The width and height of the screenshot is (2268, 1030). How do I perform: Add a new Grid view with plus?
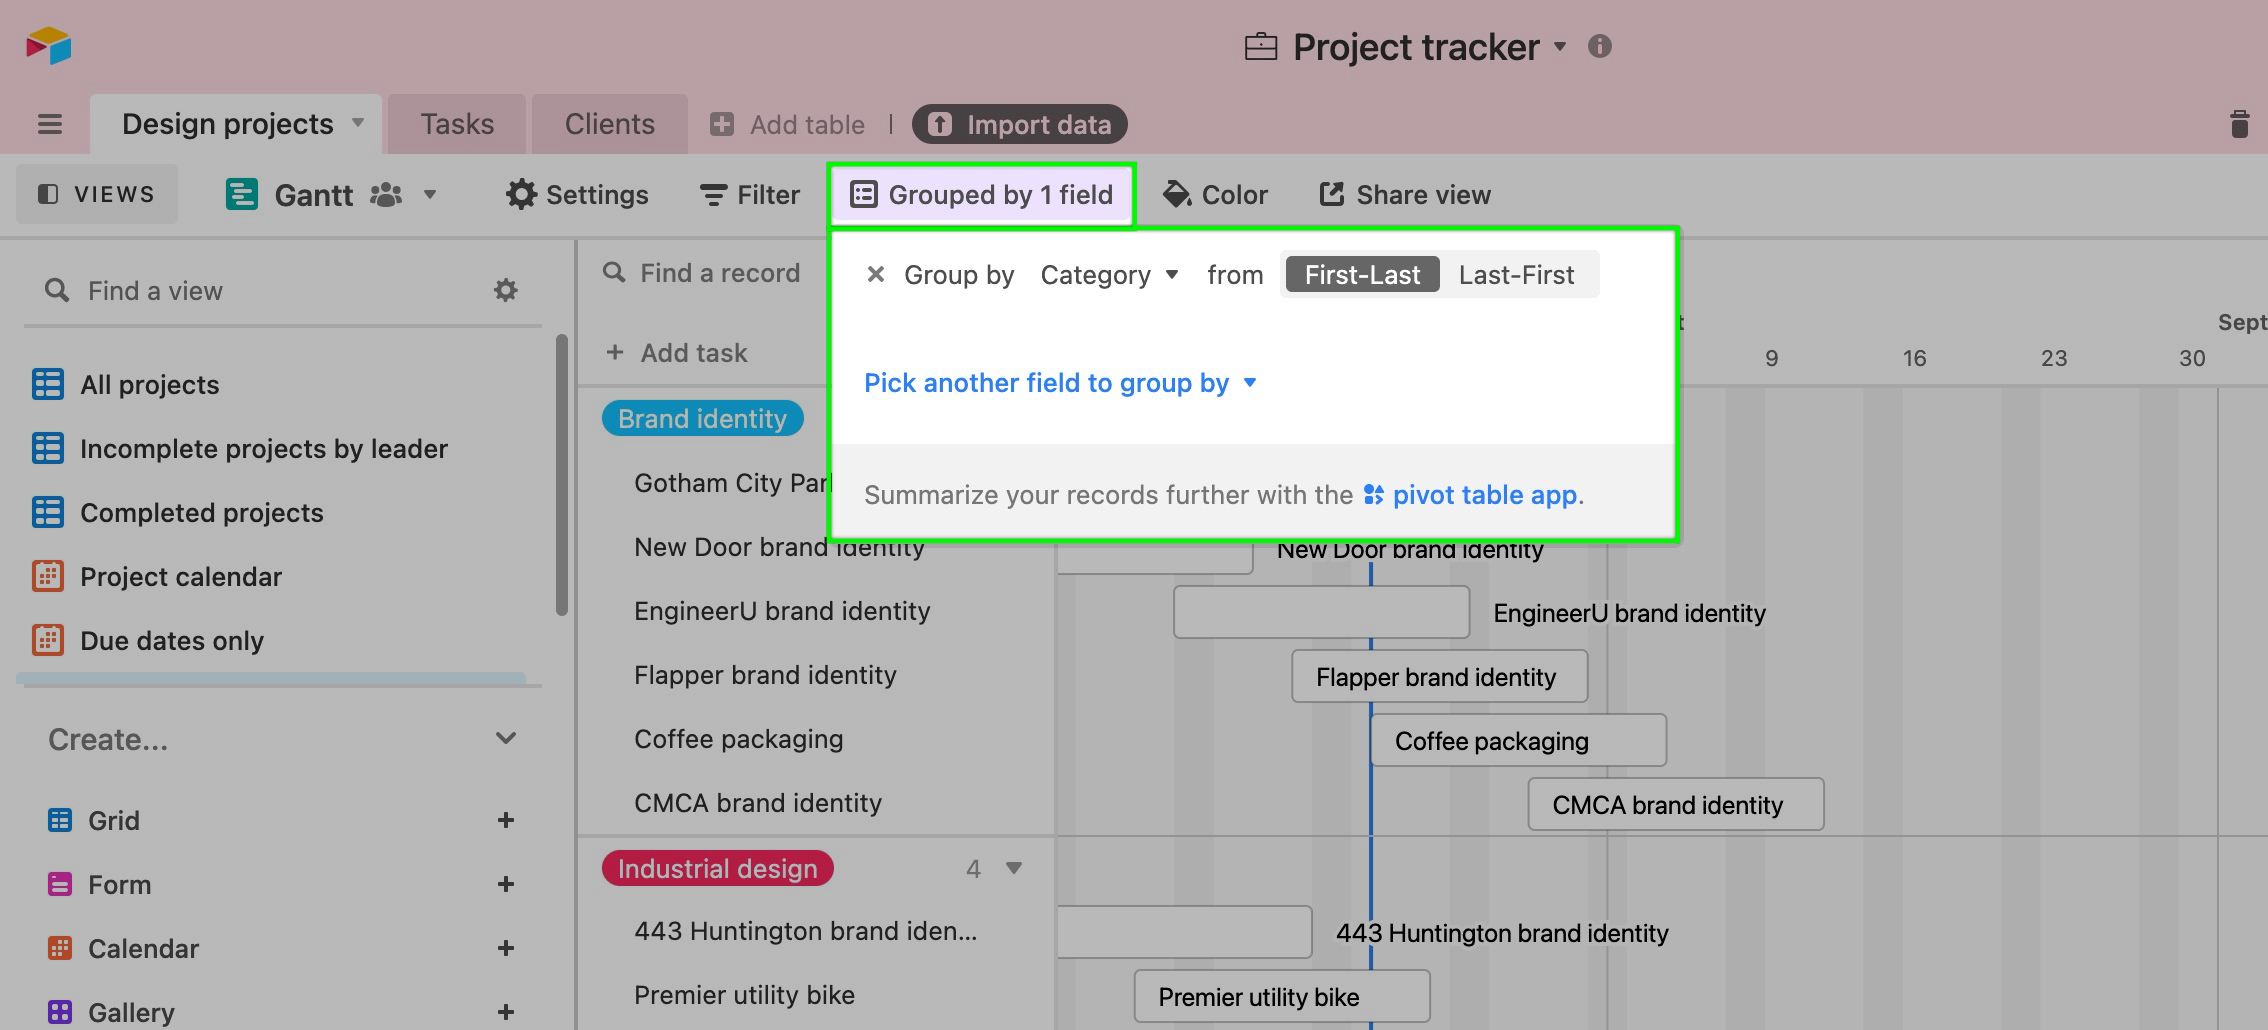506,820
